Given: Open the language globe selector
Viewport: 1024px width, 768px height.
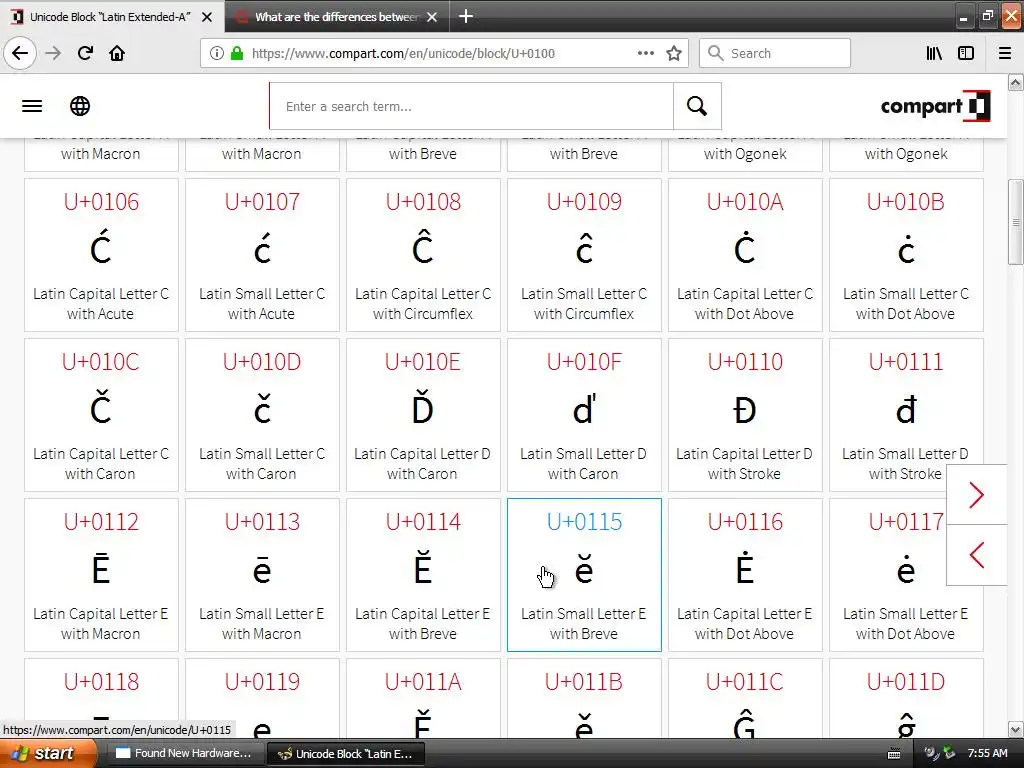Looking at the screenshot, I should click(x=80, y=106).
